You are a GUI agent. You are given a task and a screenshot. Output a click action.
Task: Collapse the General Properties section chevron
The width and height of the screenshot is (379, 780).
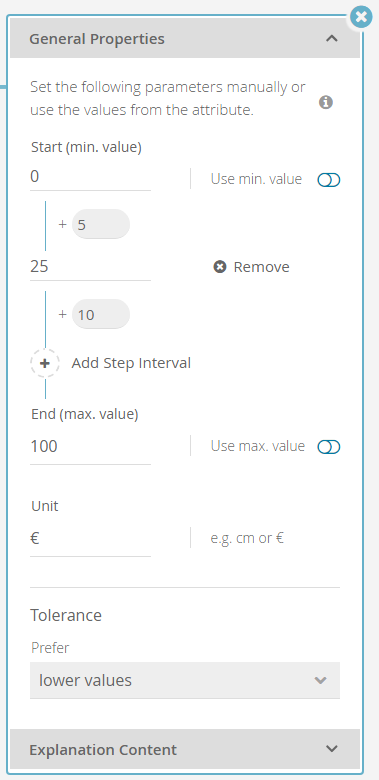(x=332, y=38)
